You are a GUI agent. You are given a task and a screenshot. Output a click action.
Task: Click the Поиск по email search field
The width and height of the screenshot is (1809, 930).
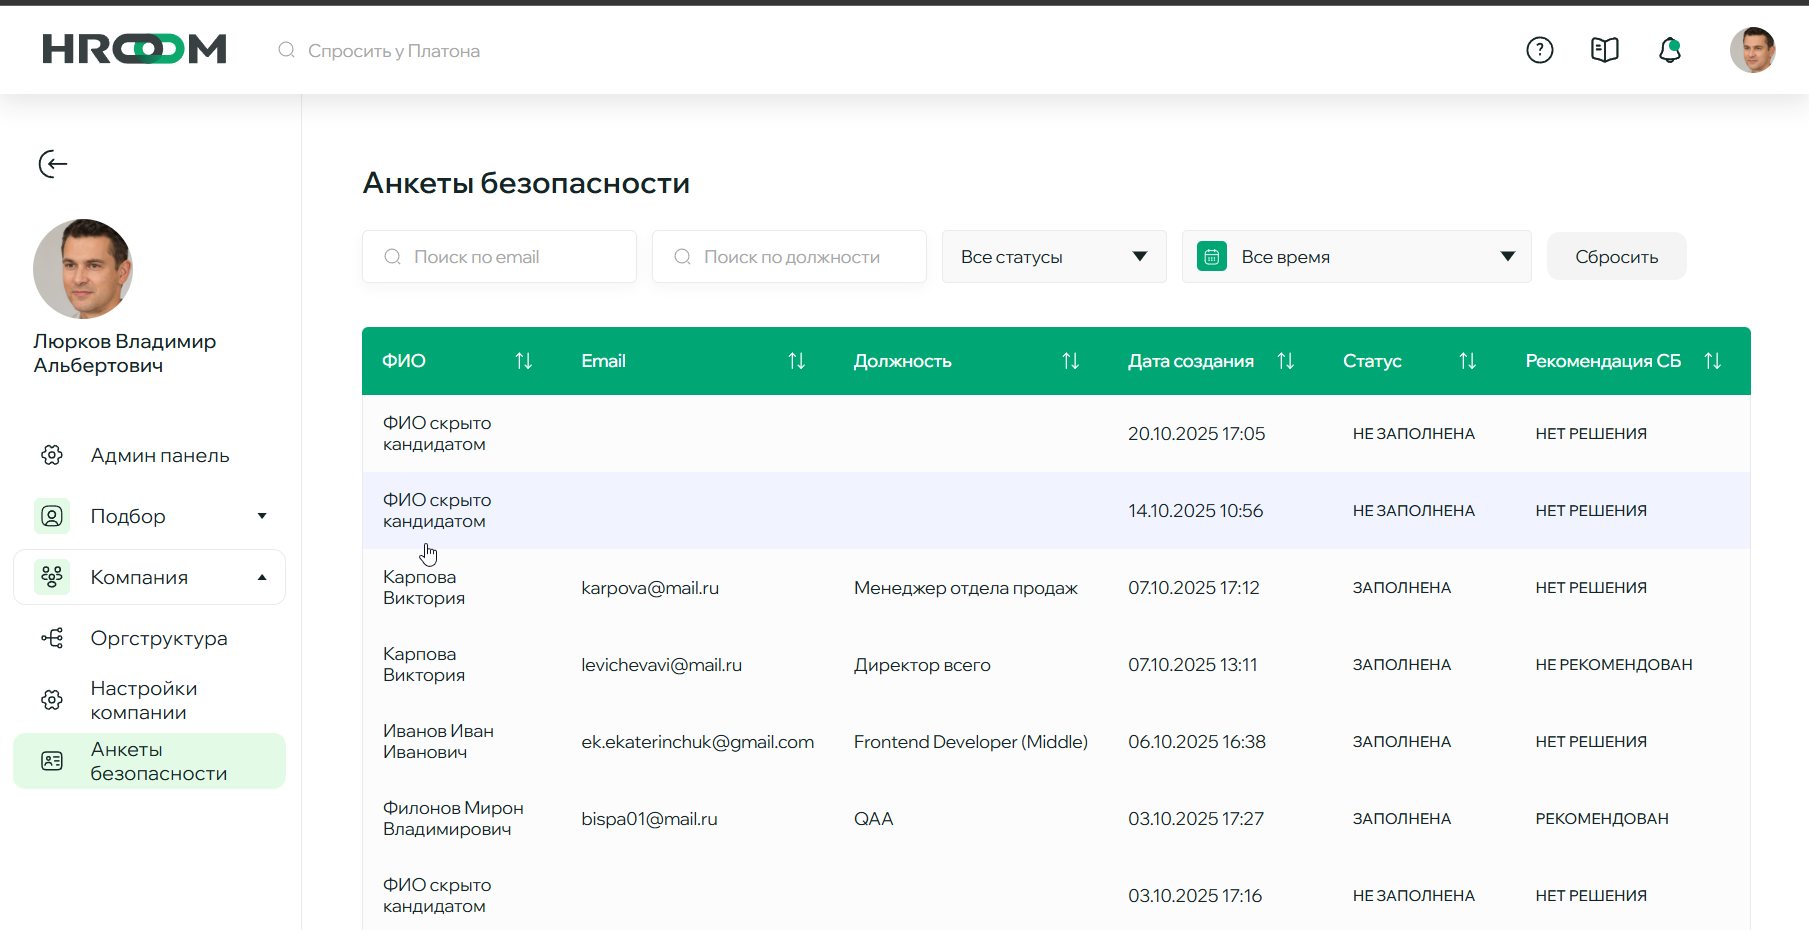[x=498, y=256]
